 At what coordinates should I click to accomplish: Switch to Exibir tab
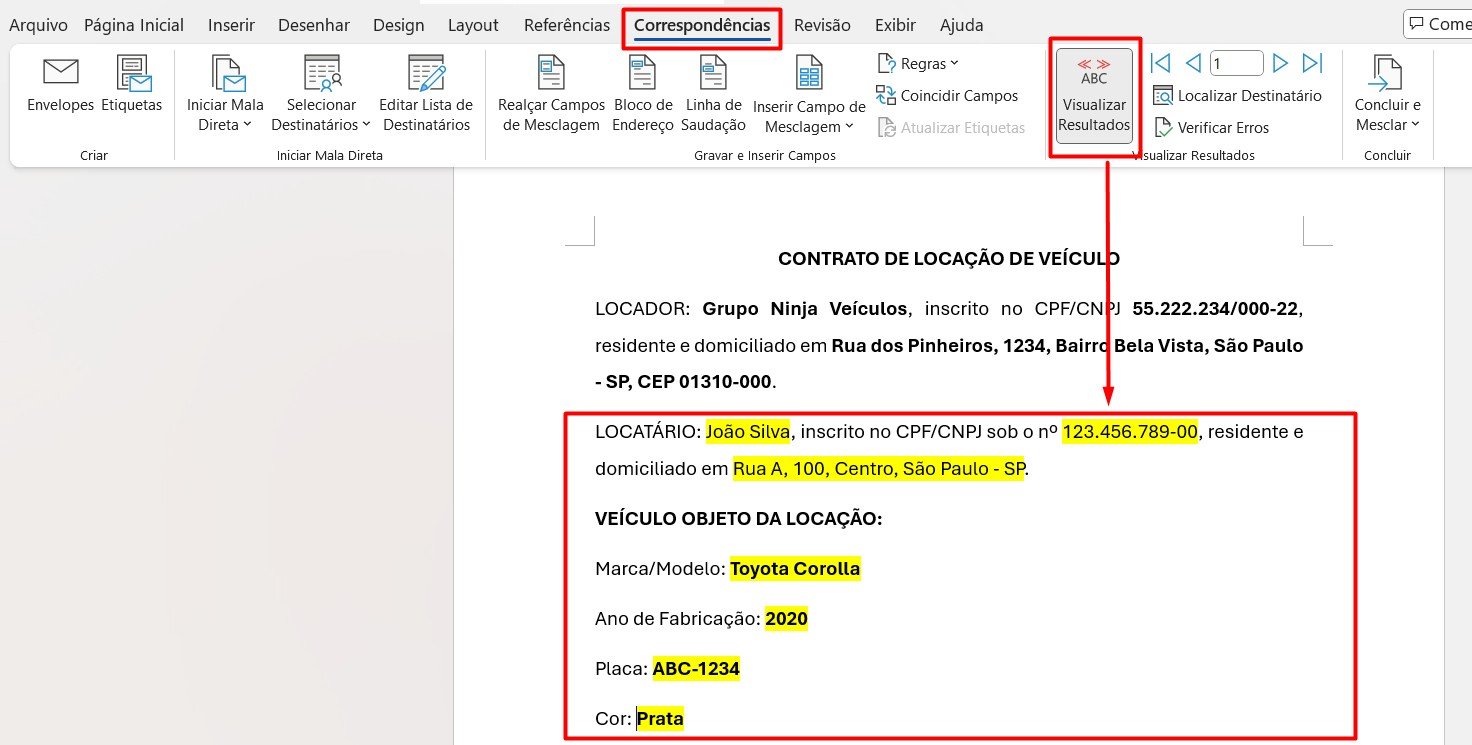895,25
